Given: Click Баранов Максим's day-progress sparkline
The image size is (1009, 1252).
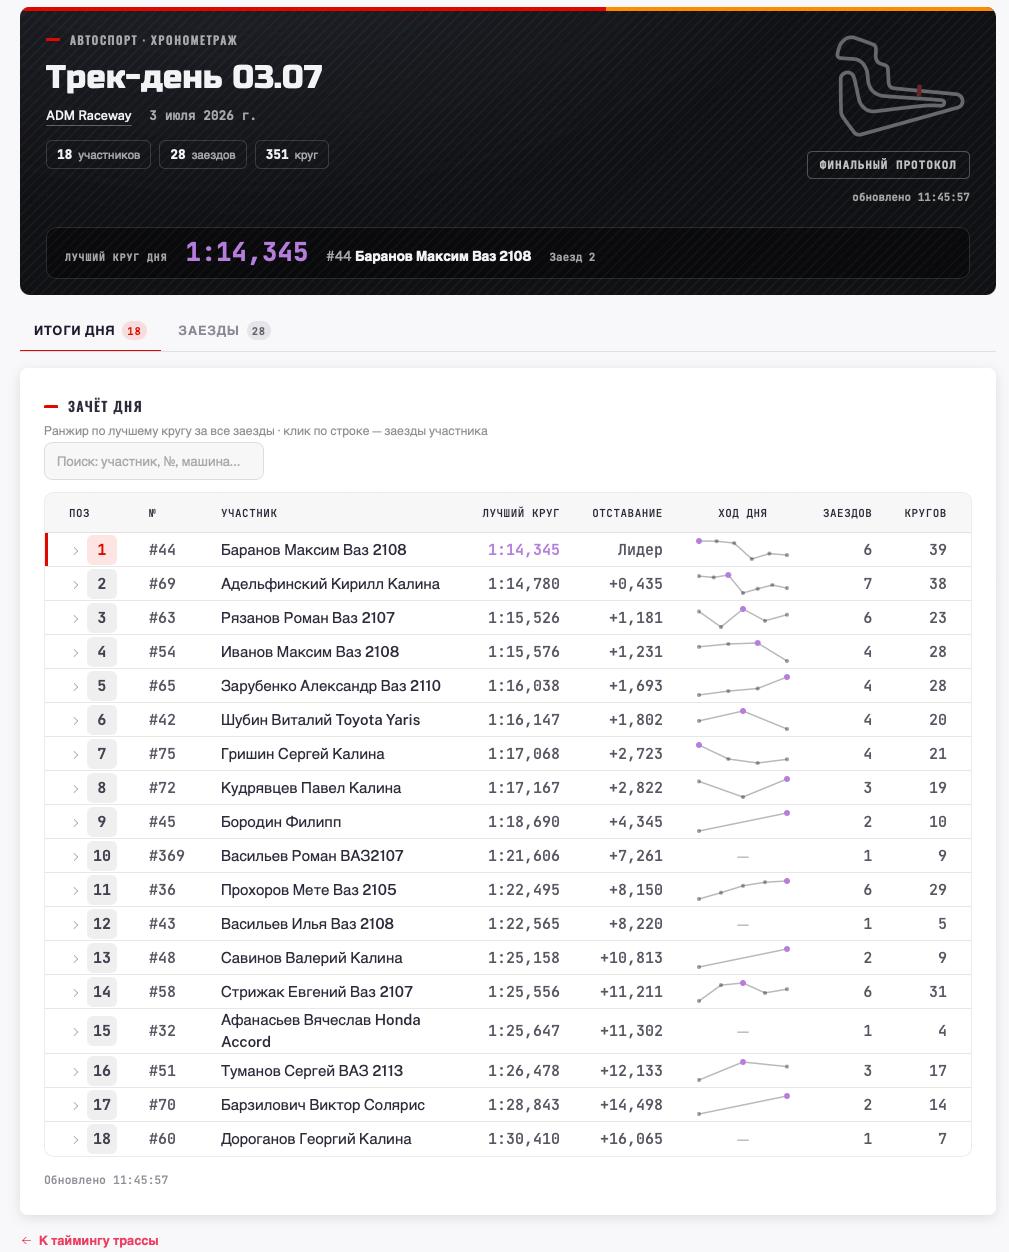Looking at the screenshot, I should [x=743, y=549].
